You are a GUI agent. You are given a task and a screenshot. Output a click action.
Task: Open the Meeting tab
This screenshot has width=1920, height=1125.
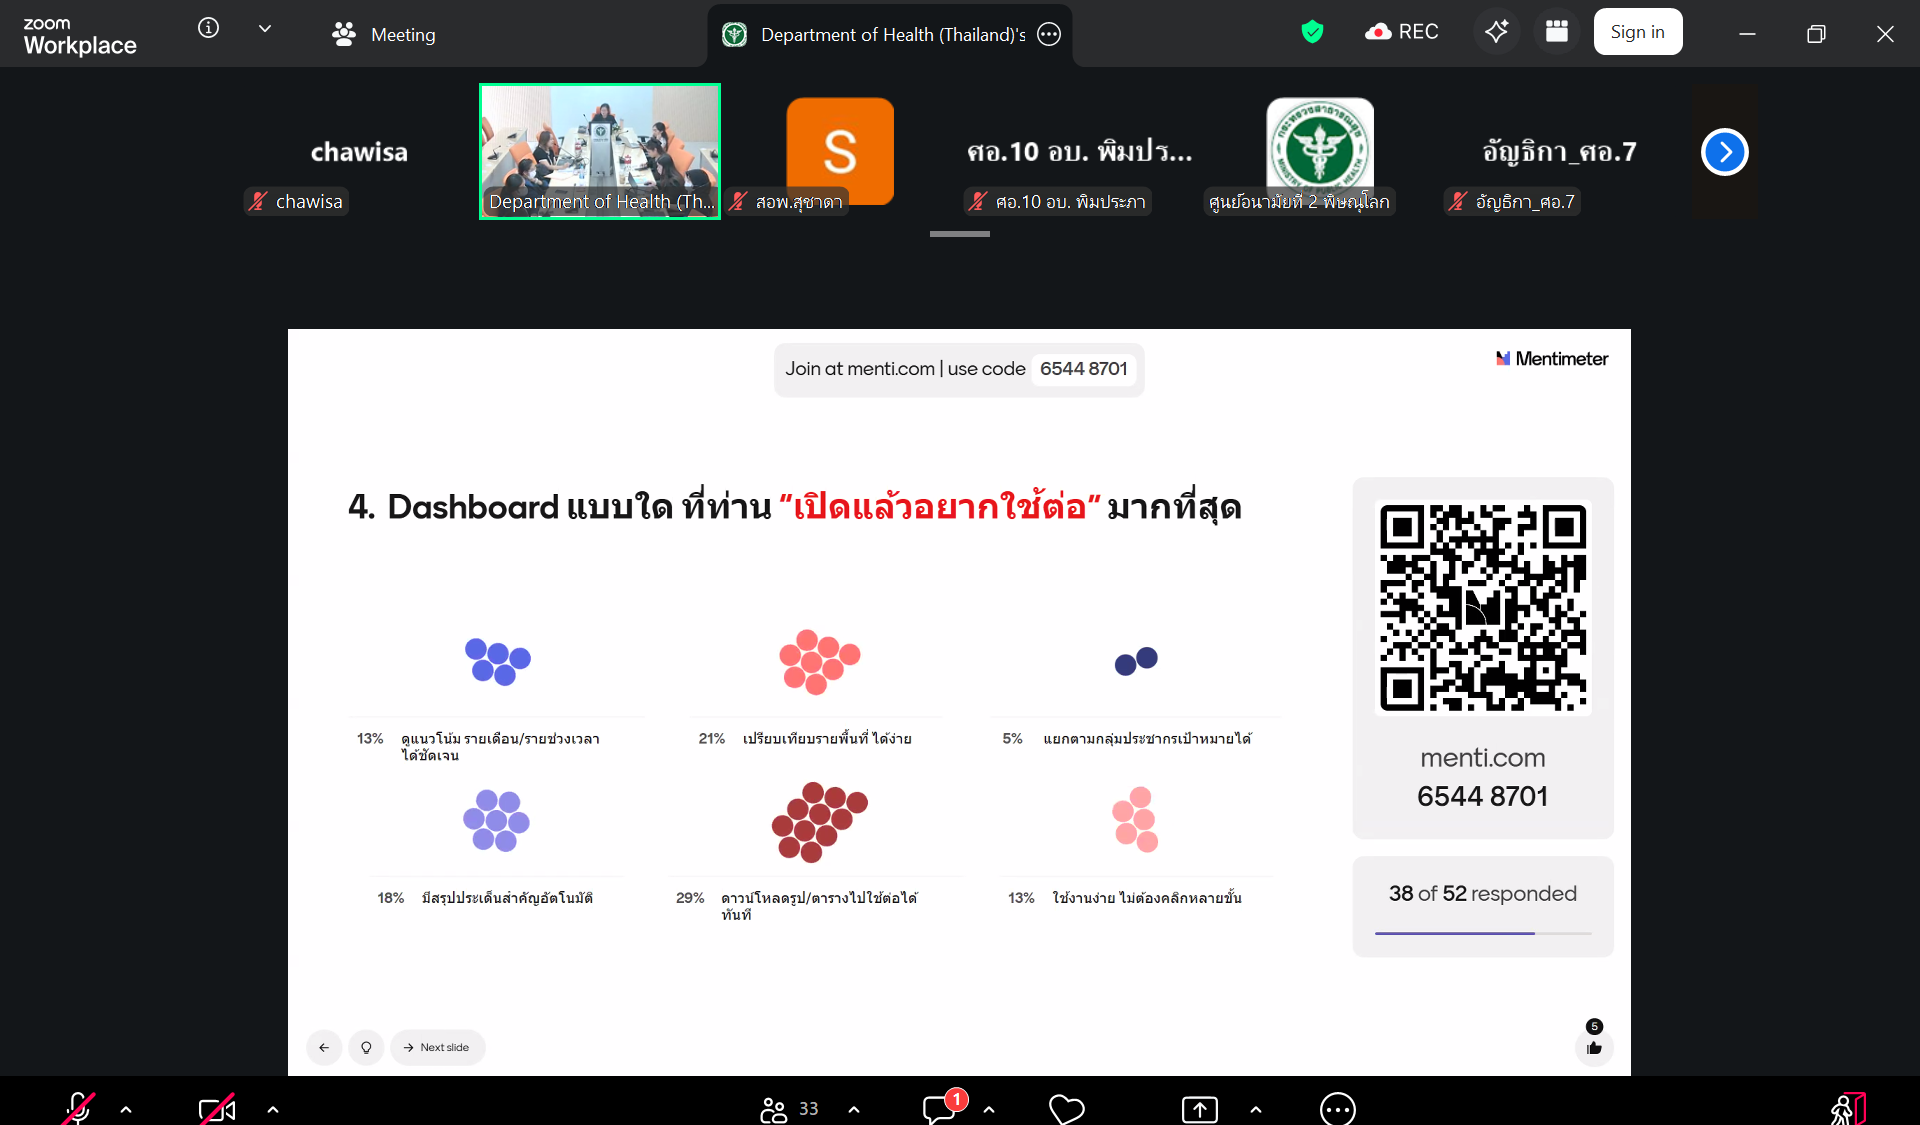click(x=385, y=34)
